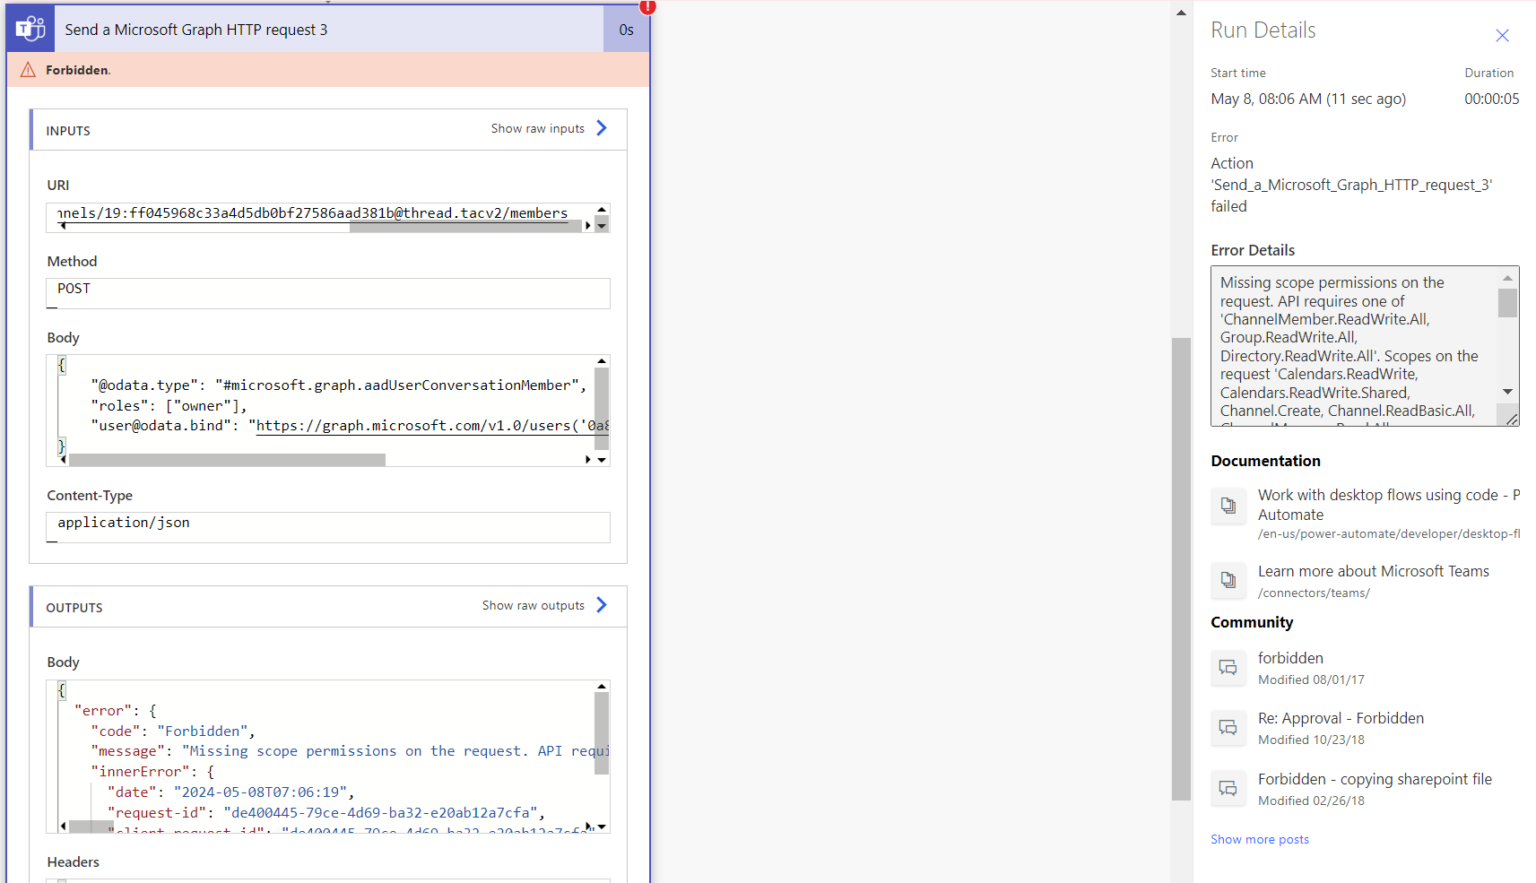Collapse the 'Send a Microsoft Graph HTTP request 3' header
Screen dimensions: 1536x883
tap(196, 29)
